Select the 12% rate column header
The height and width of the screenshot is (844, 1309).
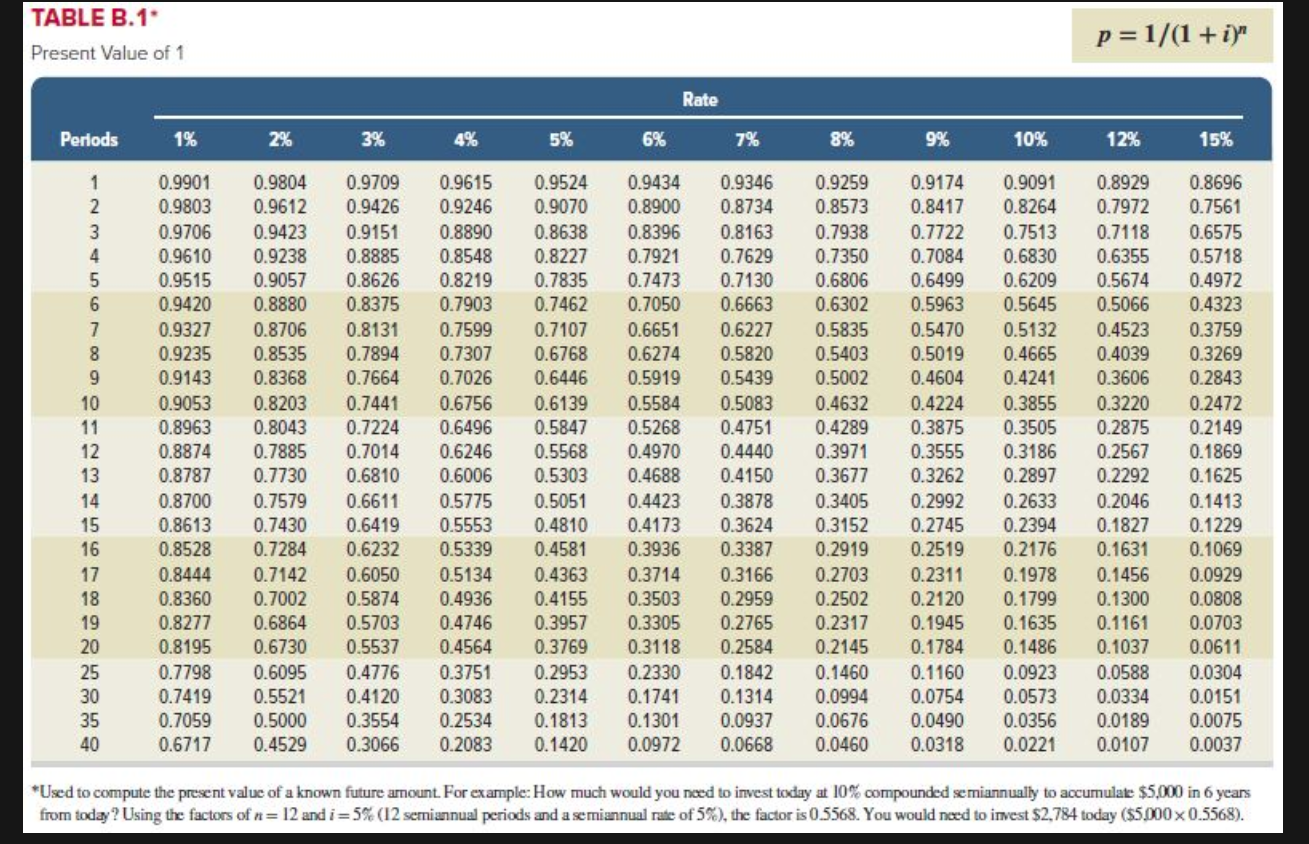1123,140
